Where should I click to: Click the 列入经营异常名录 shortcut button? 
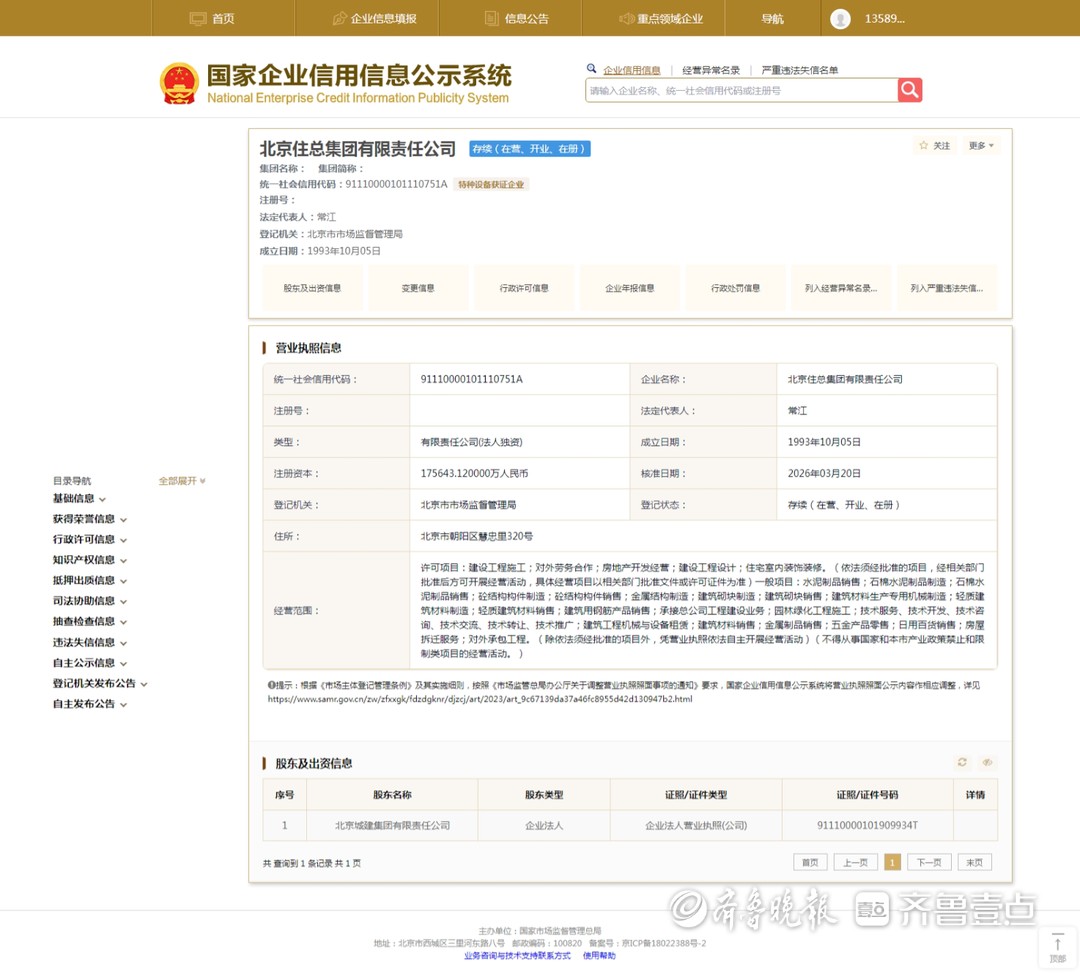(841, 288)
